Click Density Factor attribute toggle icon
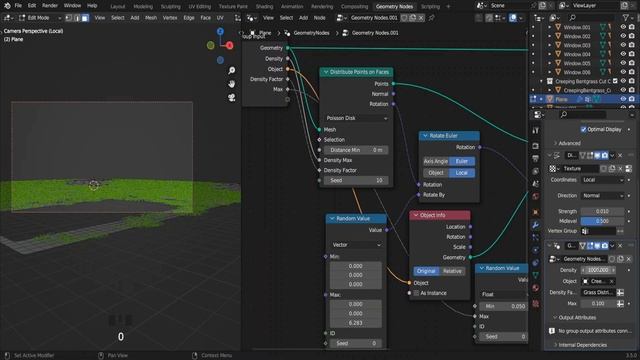640x360 pixels. (x=620, y=293)
